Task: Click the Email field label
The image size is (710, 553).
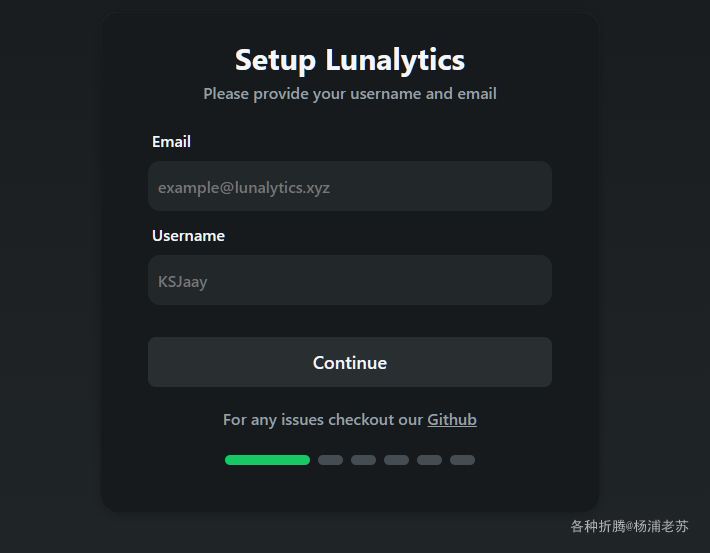Action: coord(171,142)
